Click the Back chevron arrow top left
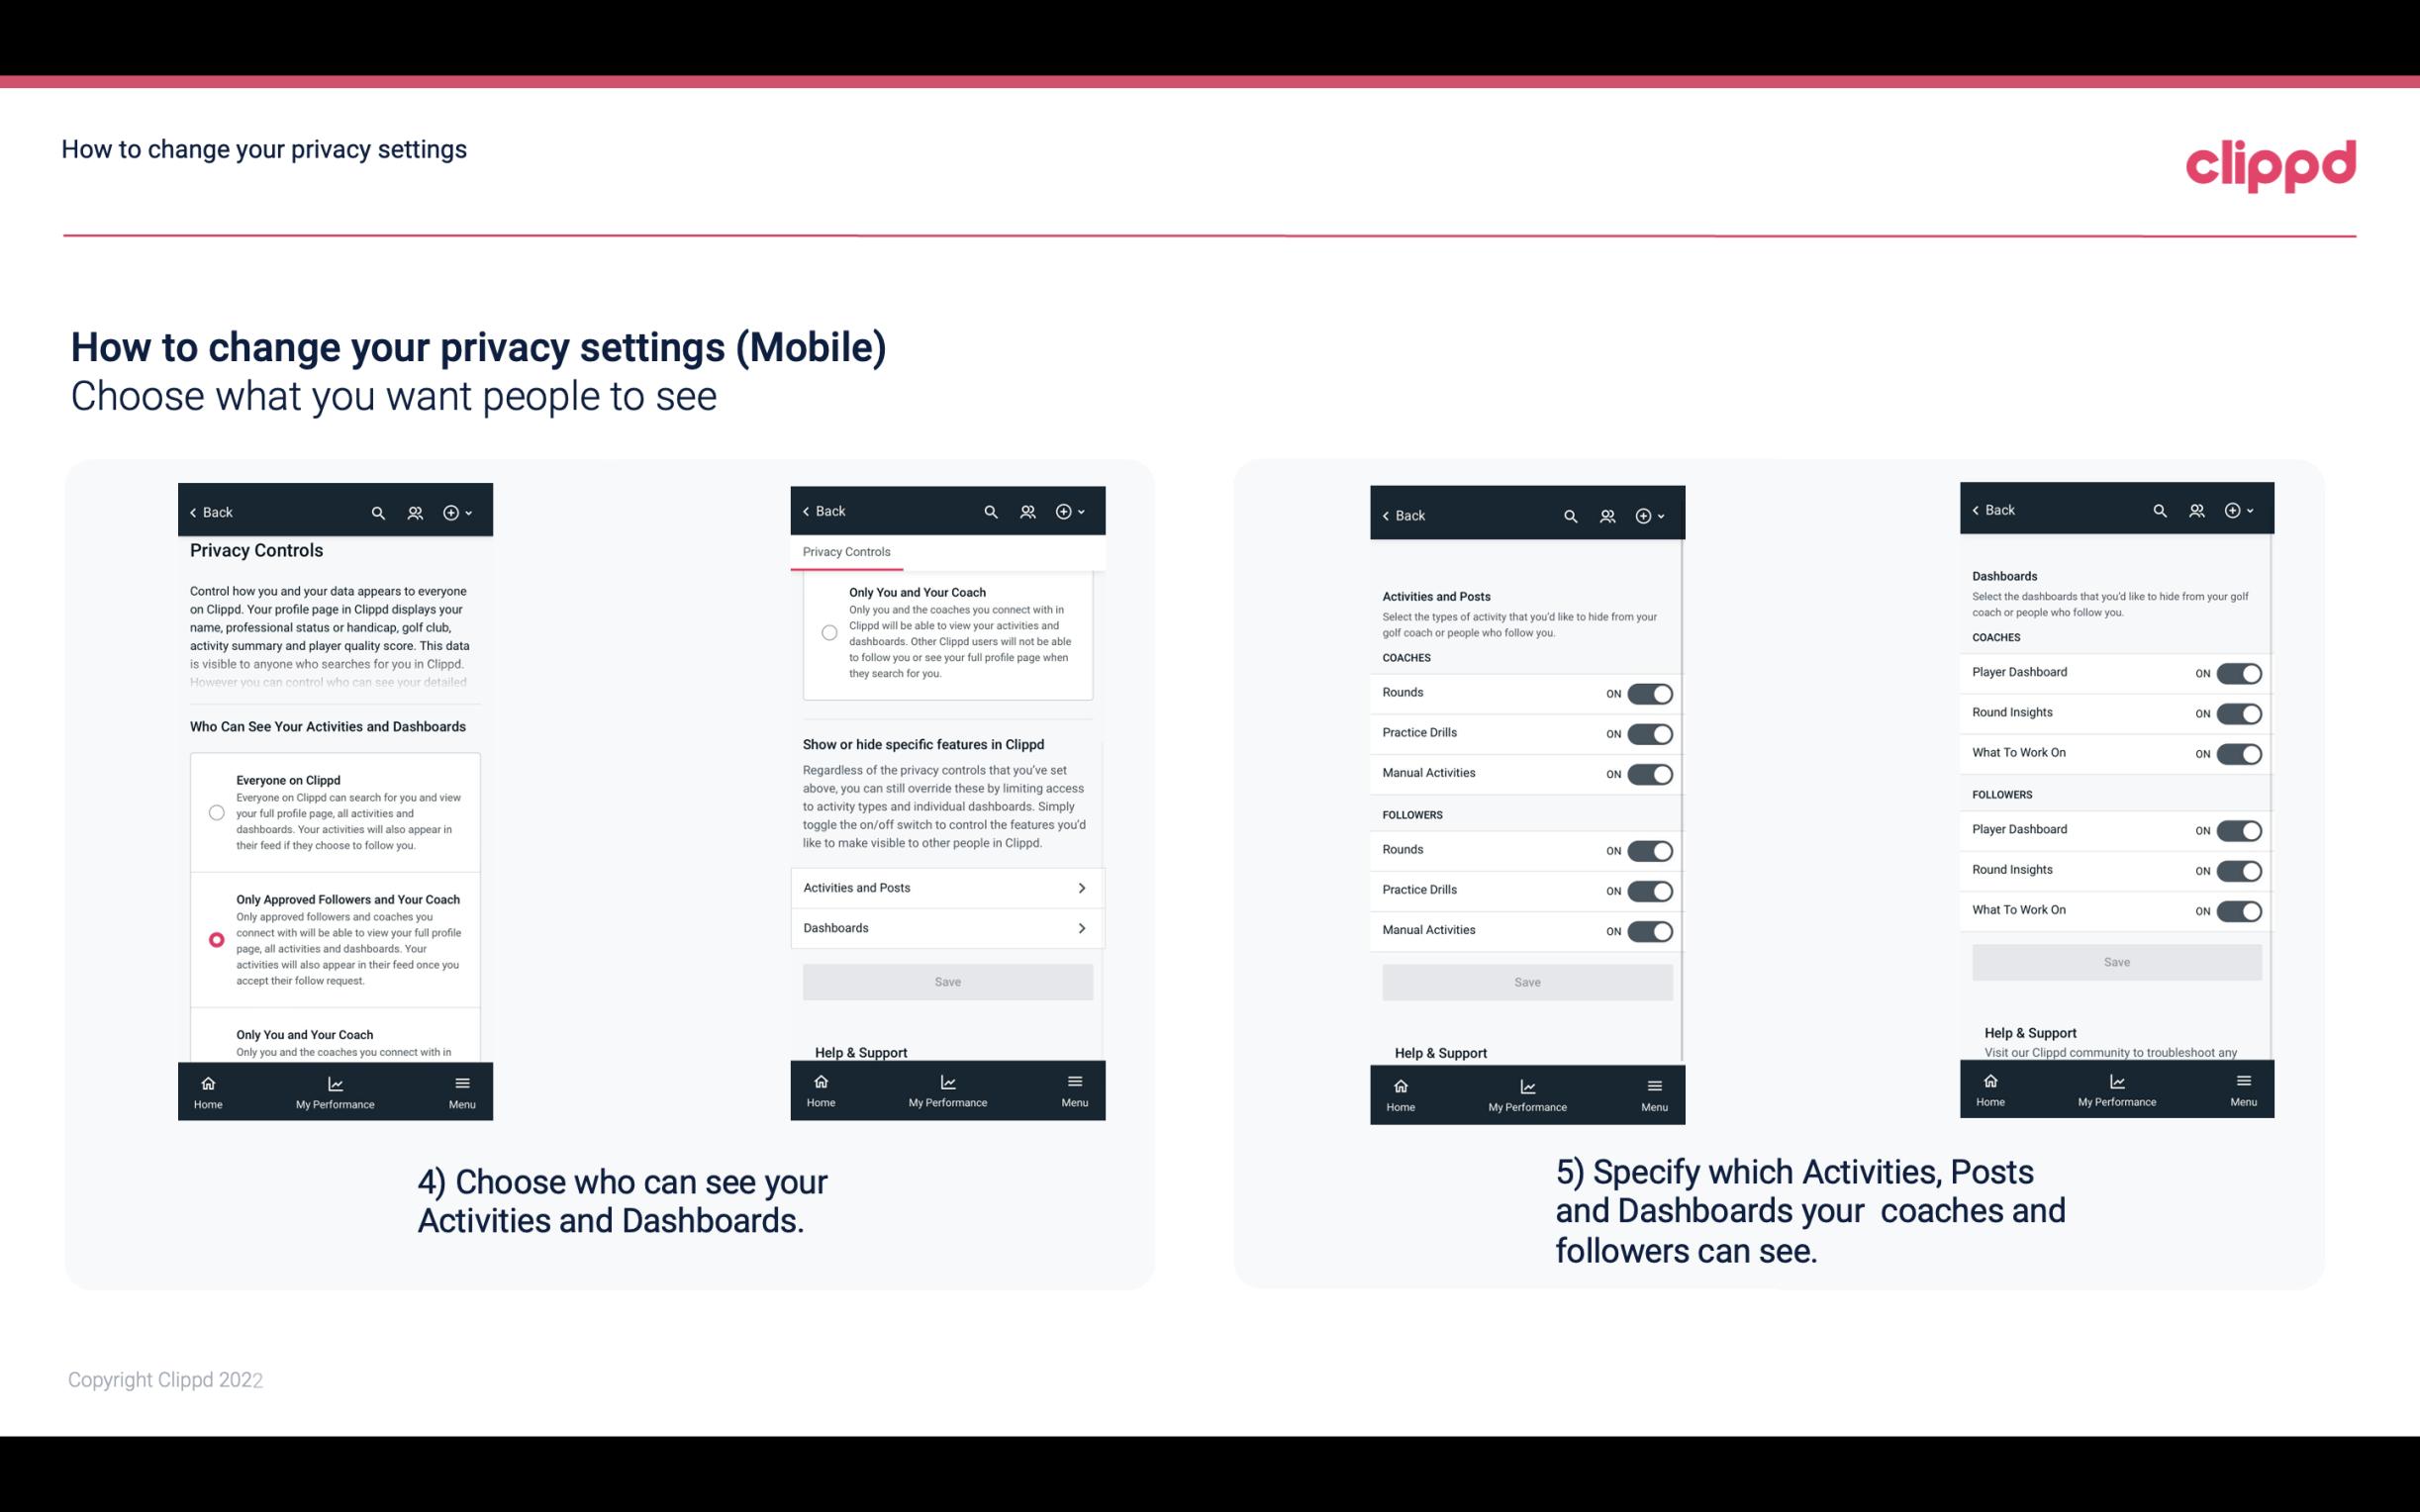The width and height of the screenshot is (2420, 1512). (193, 513)
